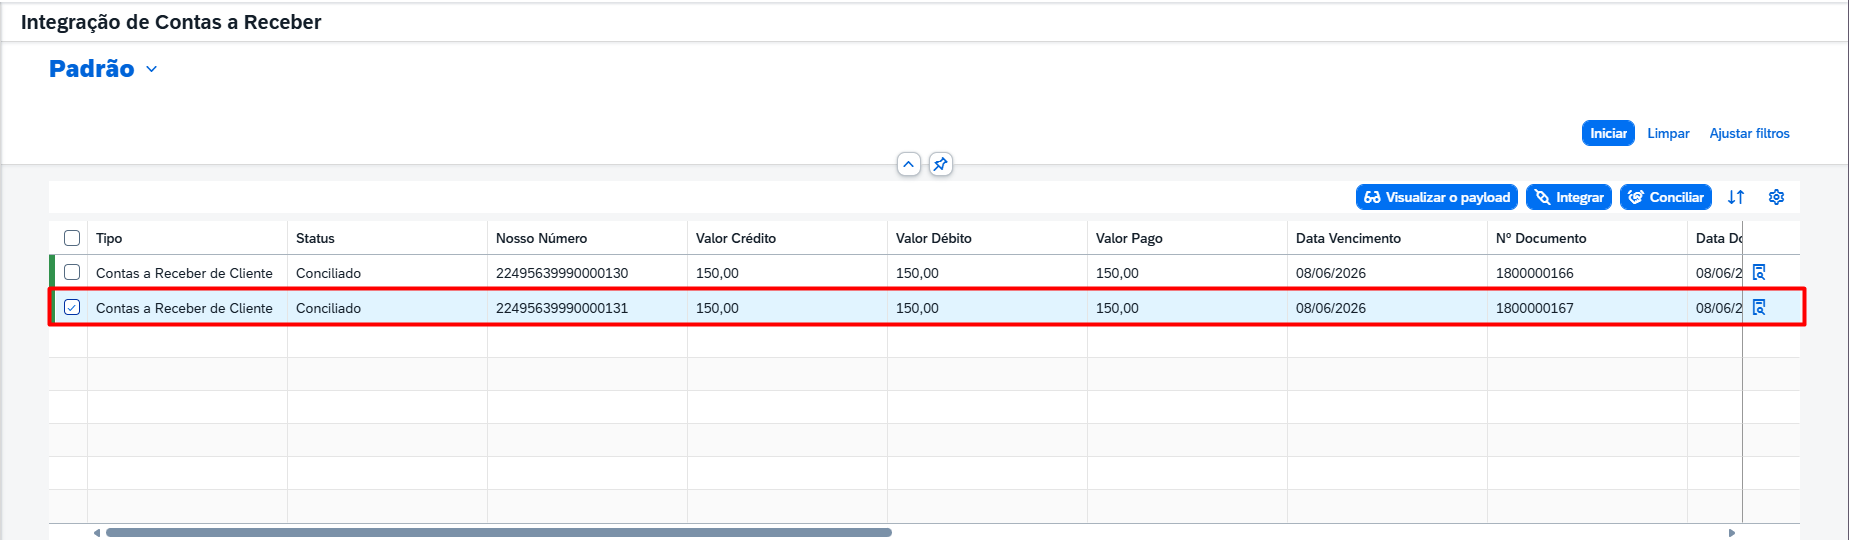Toggle the select-all header checkbox
This screenshot has height=540, width=1849.
[x=72, y=238]
